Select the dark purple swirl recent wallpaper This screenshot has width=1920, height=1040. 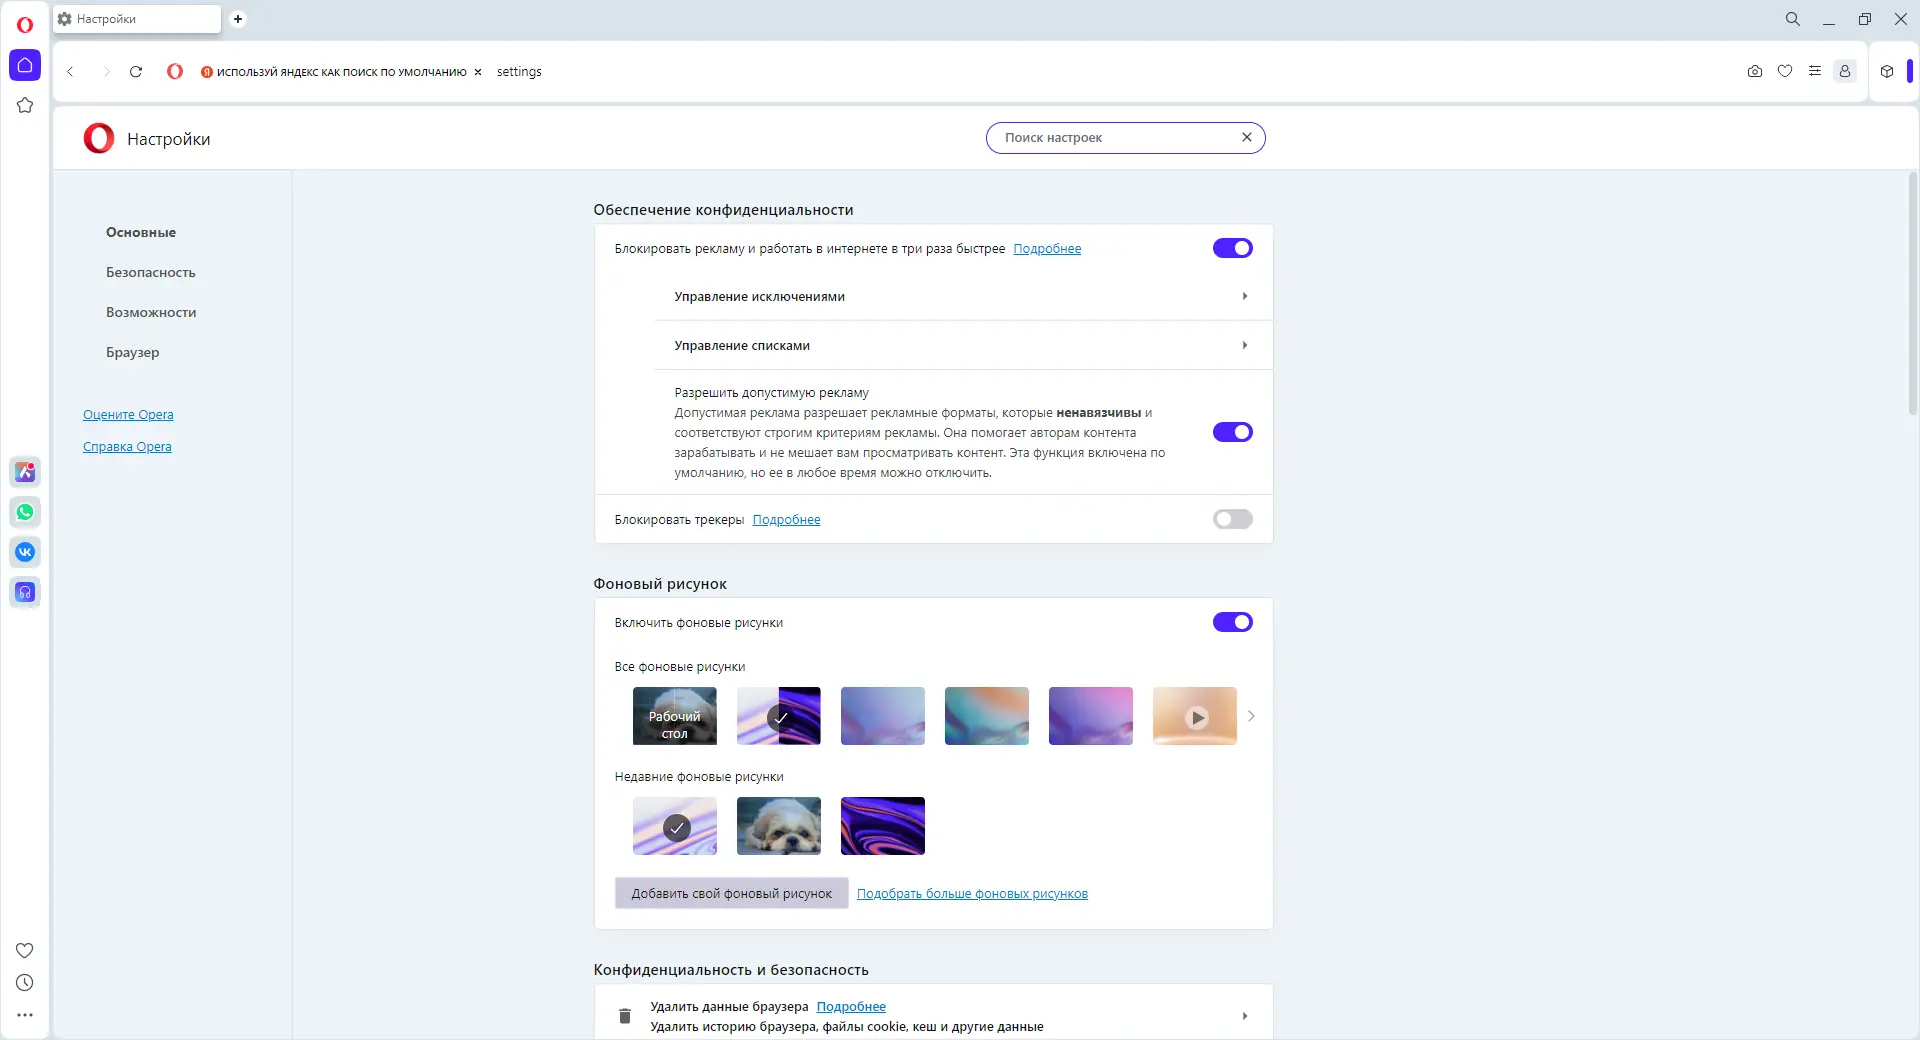click(883, 826)
